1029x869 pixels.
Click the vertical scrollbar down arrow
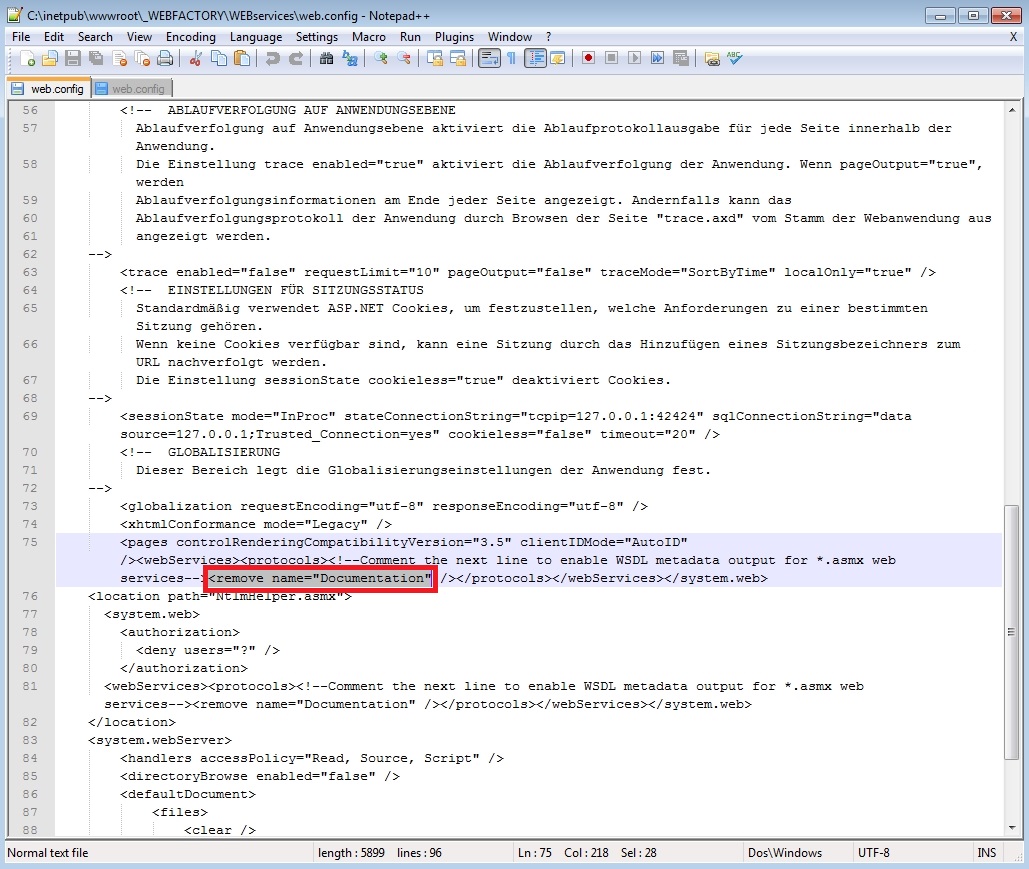(1012, 829)
